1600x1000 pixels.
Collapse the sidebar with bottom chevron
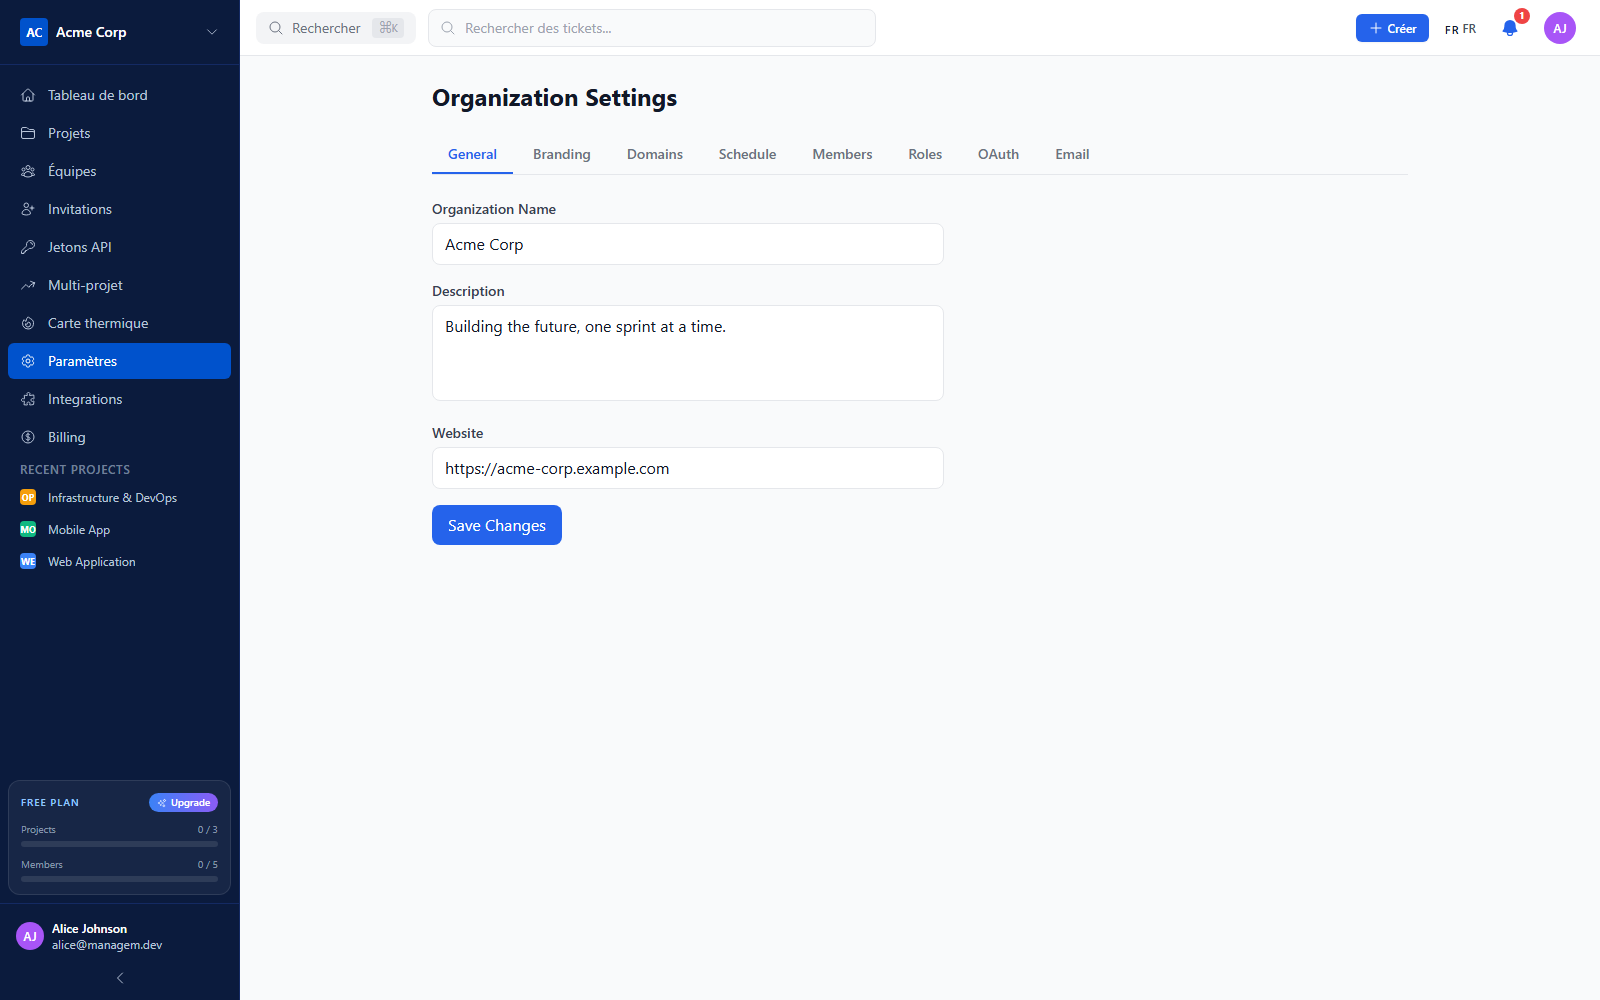120,978
